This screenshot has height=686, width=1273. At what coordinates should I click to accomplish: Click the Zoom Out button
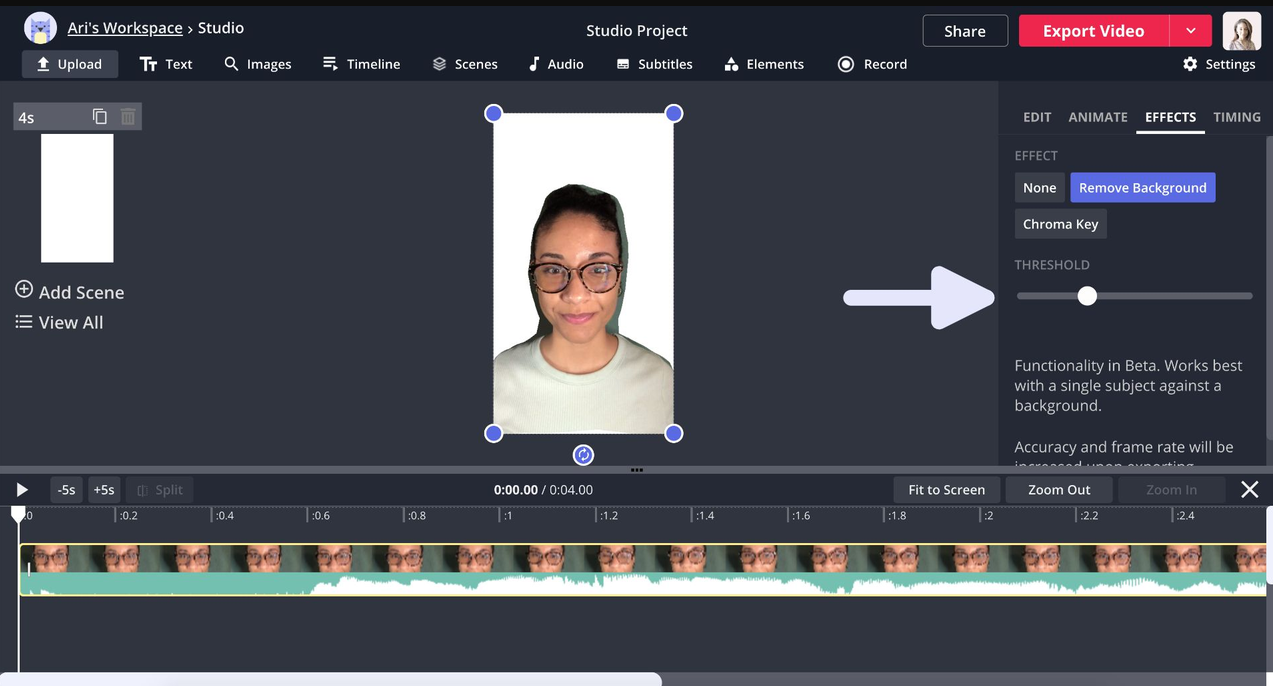(x=1059, y=490)
